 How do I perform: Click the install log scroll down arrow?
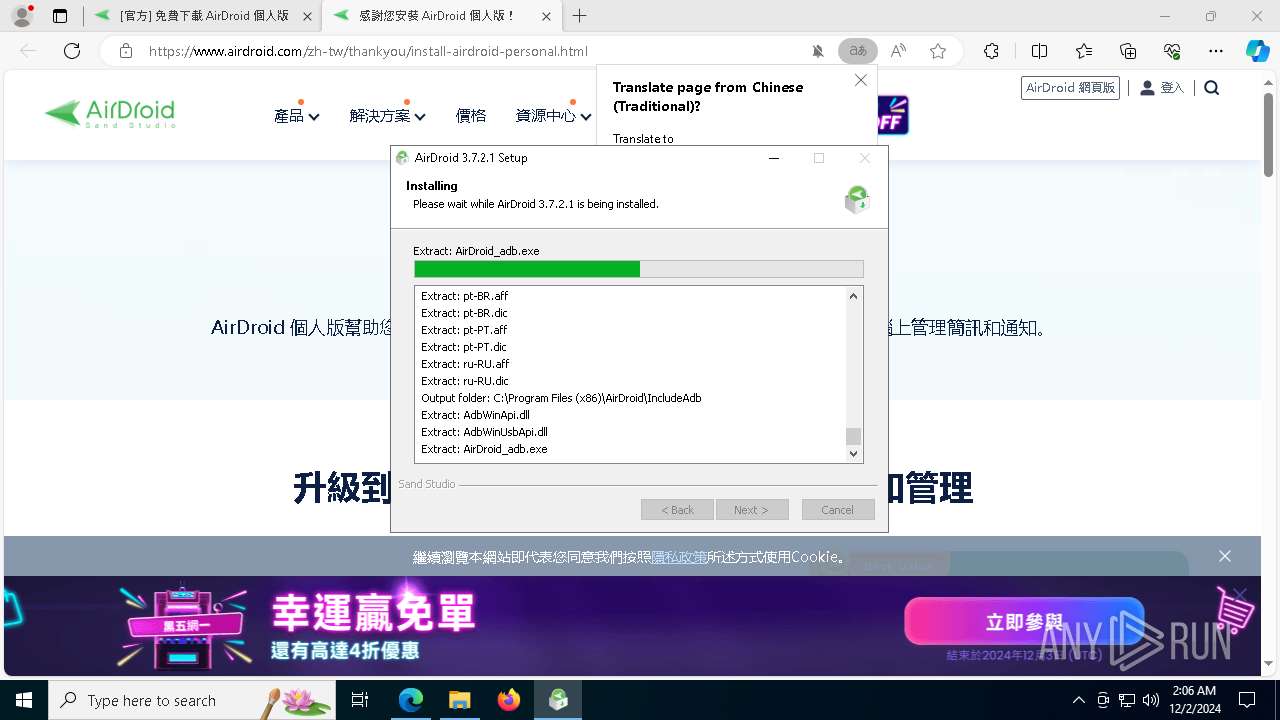pyautogui.click(x=853, y=453)
